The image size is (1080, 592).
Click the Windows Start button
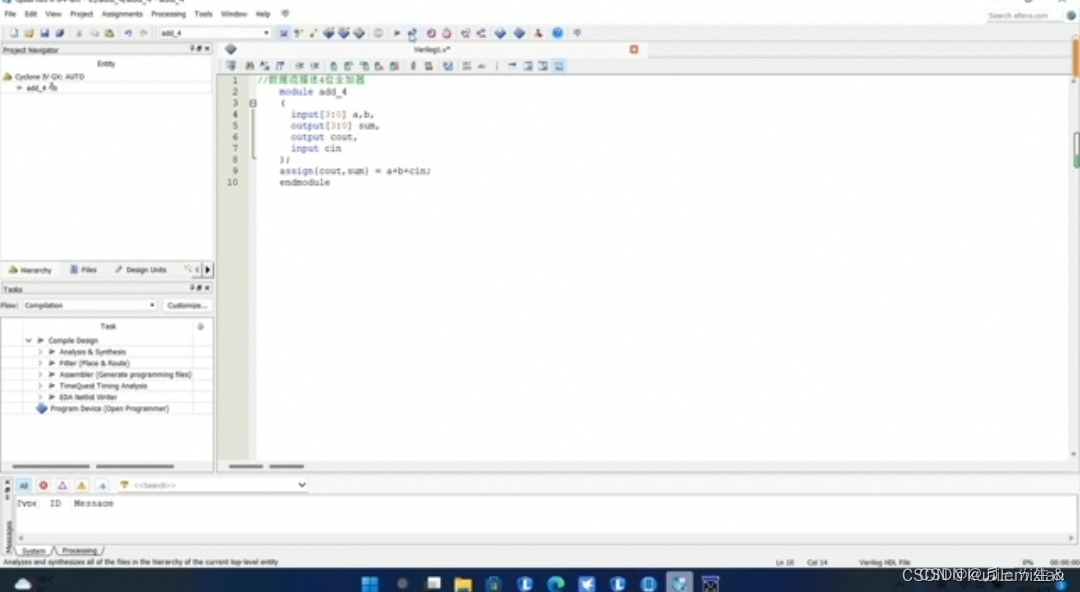(x=370, y=584)
